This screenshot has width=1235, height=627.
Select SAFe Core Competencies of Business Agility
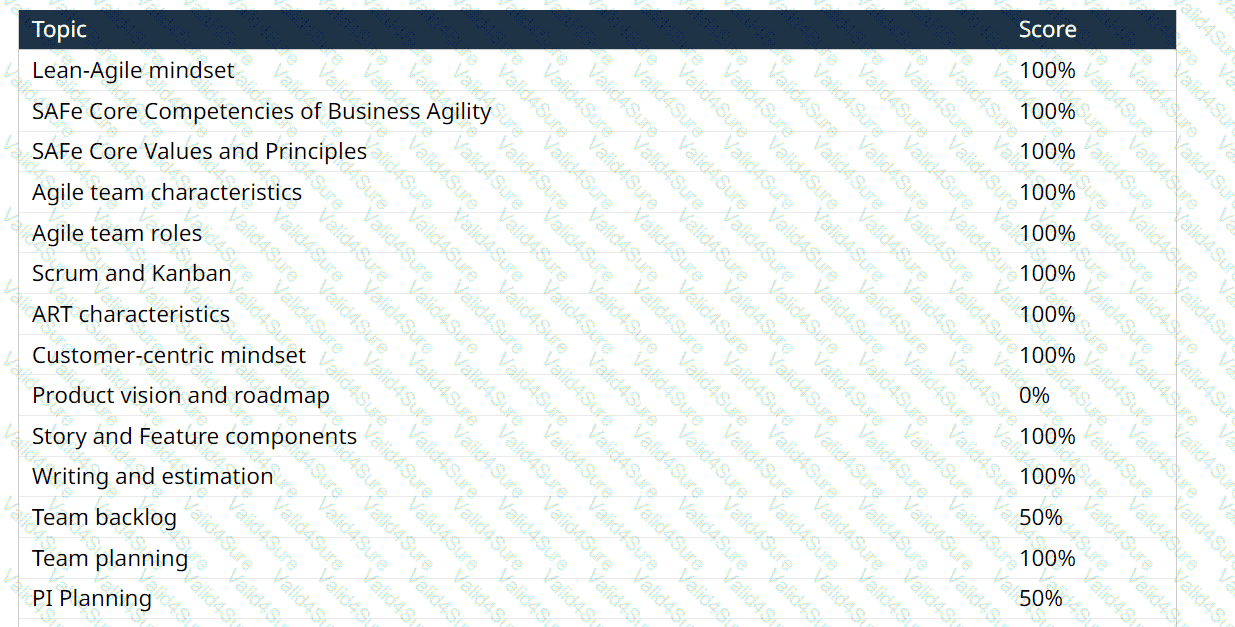(261, 111)
